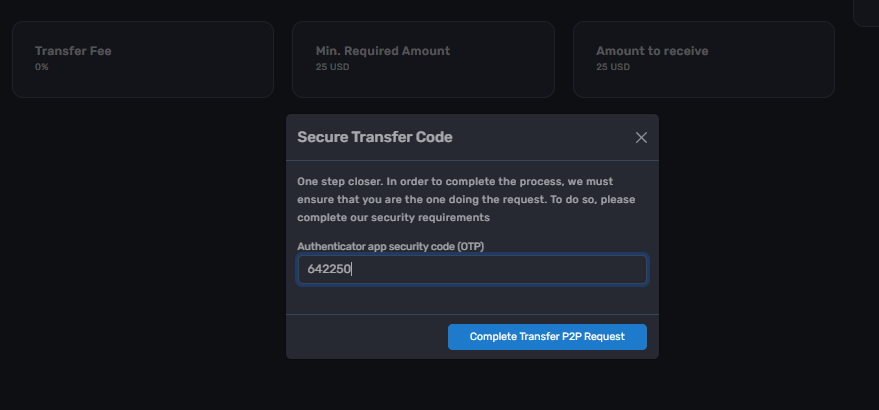Click the 642250 code typed in the field
The width and height of the screenshot is (879, 410).
coord(329,270)
